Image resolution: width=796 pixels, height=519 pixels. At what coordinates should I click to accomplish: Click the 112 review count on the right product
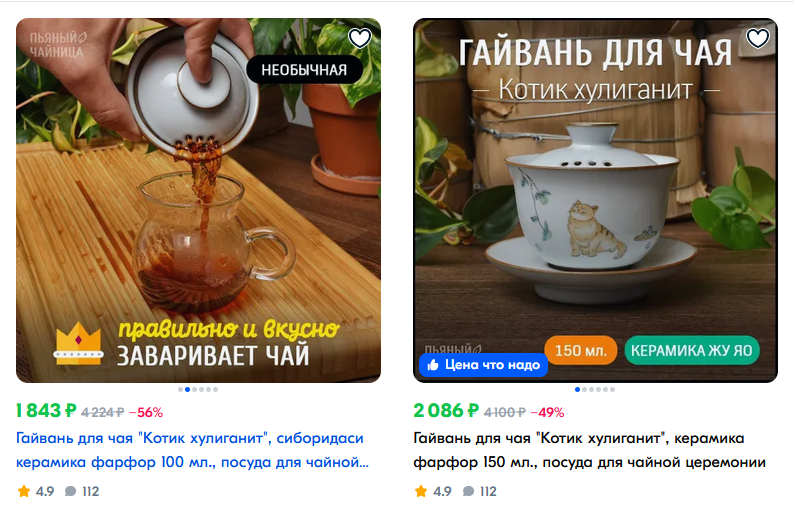pos(488,491)
